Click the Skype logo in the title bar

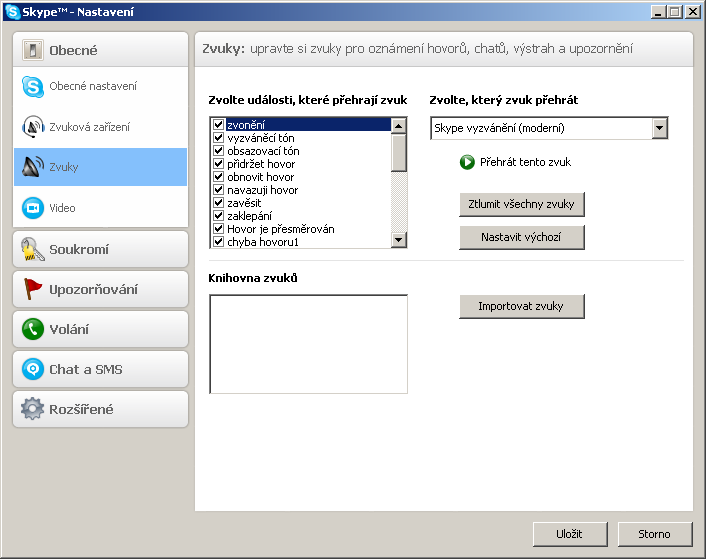13,12
